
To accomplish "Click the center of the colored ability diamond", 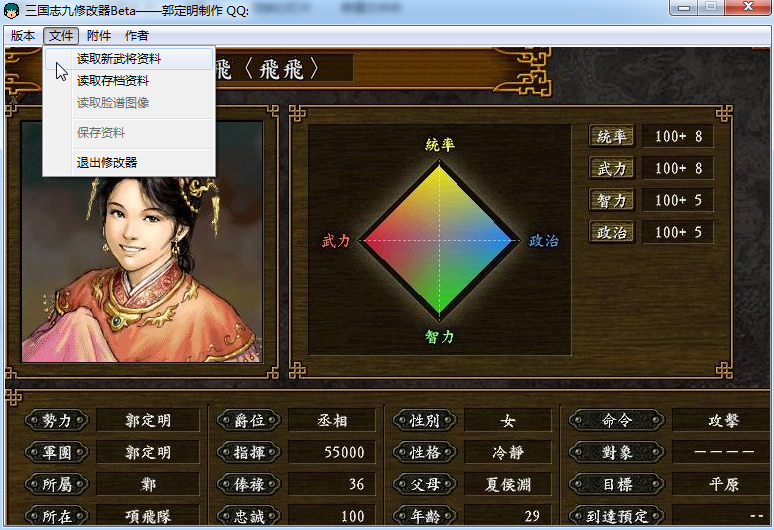I will pyautogui.click(x=439, y=241).
